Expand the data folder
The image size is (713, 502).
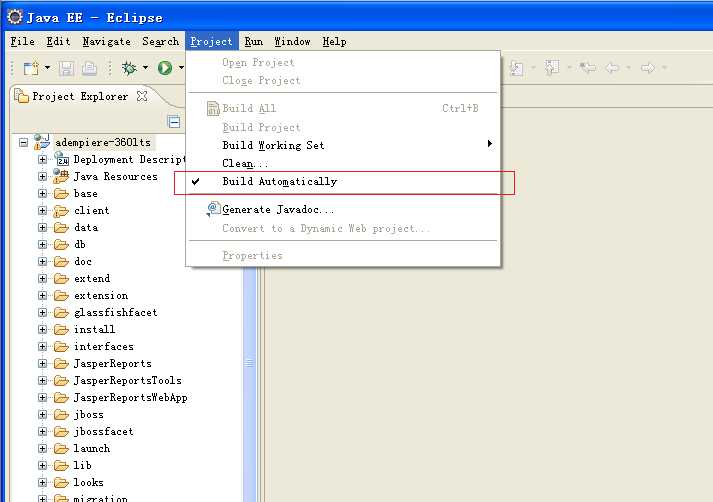[42, 228]
